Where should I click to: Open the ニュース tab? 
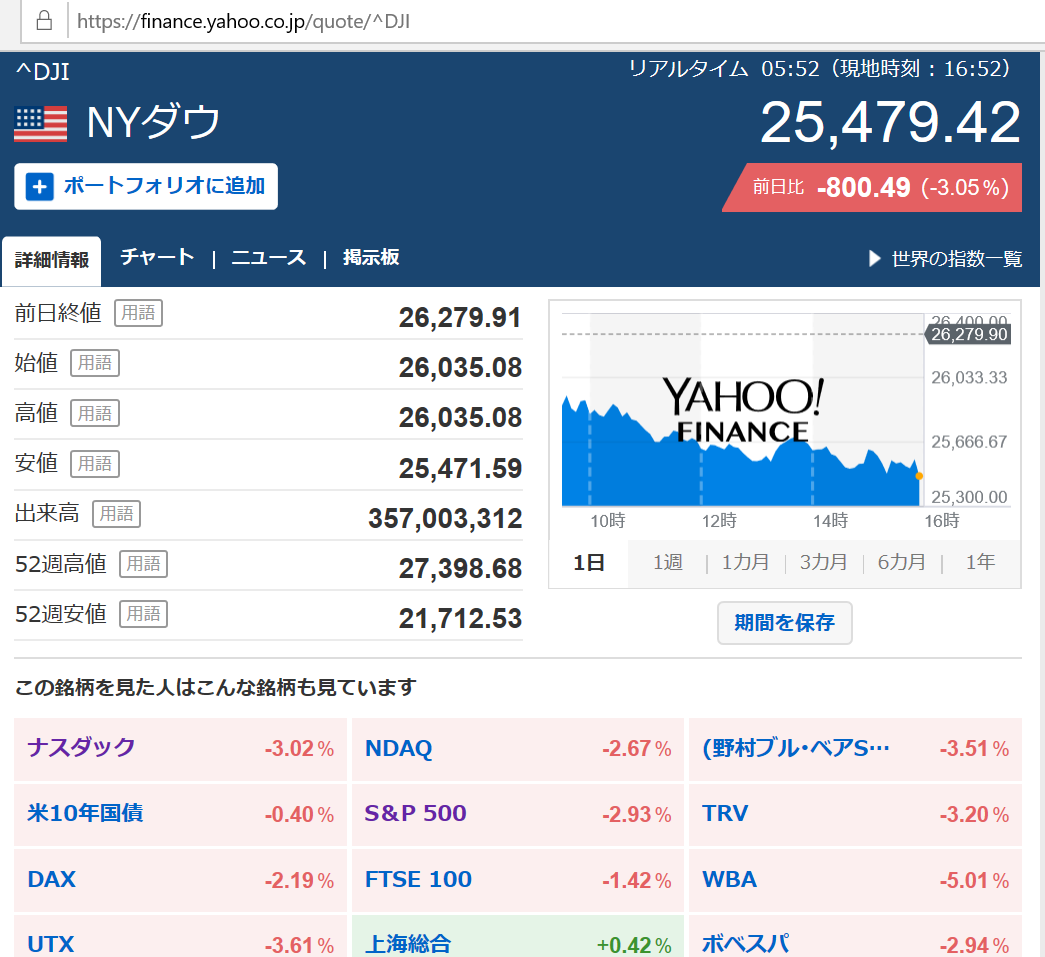click(x=269, y=257)
